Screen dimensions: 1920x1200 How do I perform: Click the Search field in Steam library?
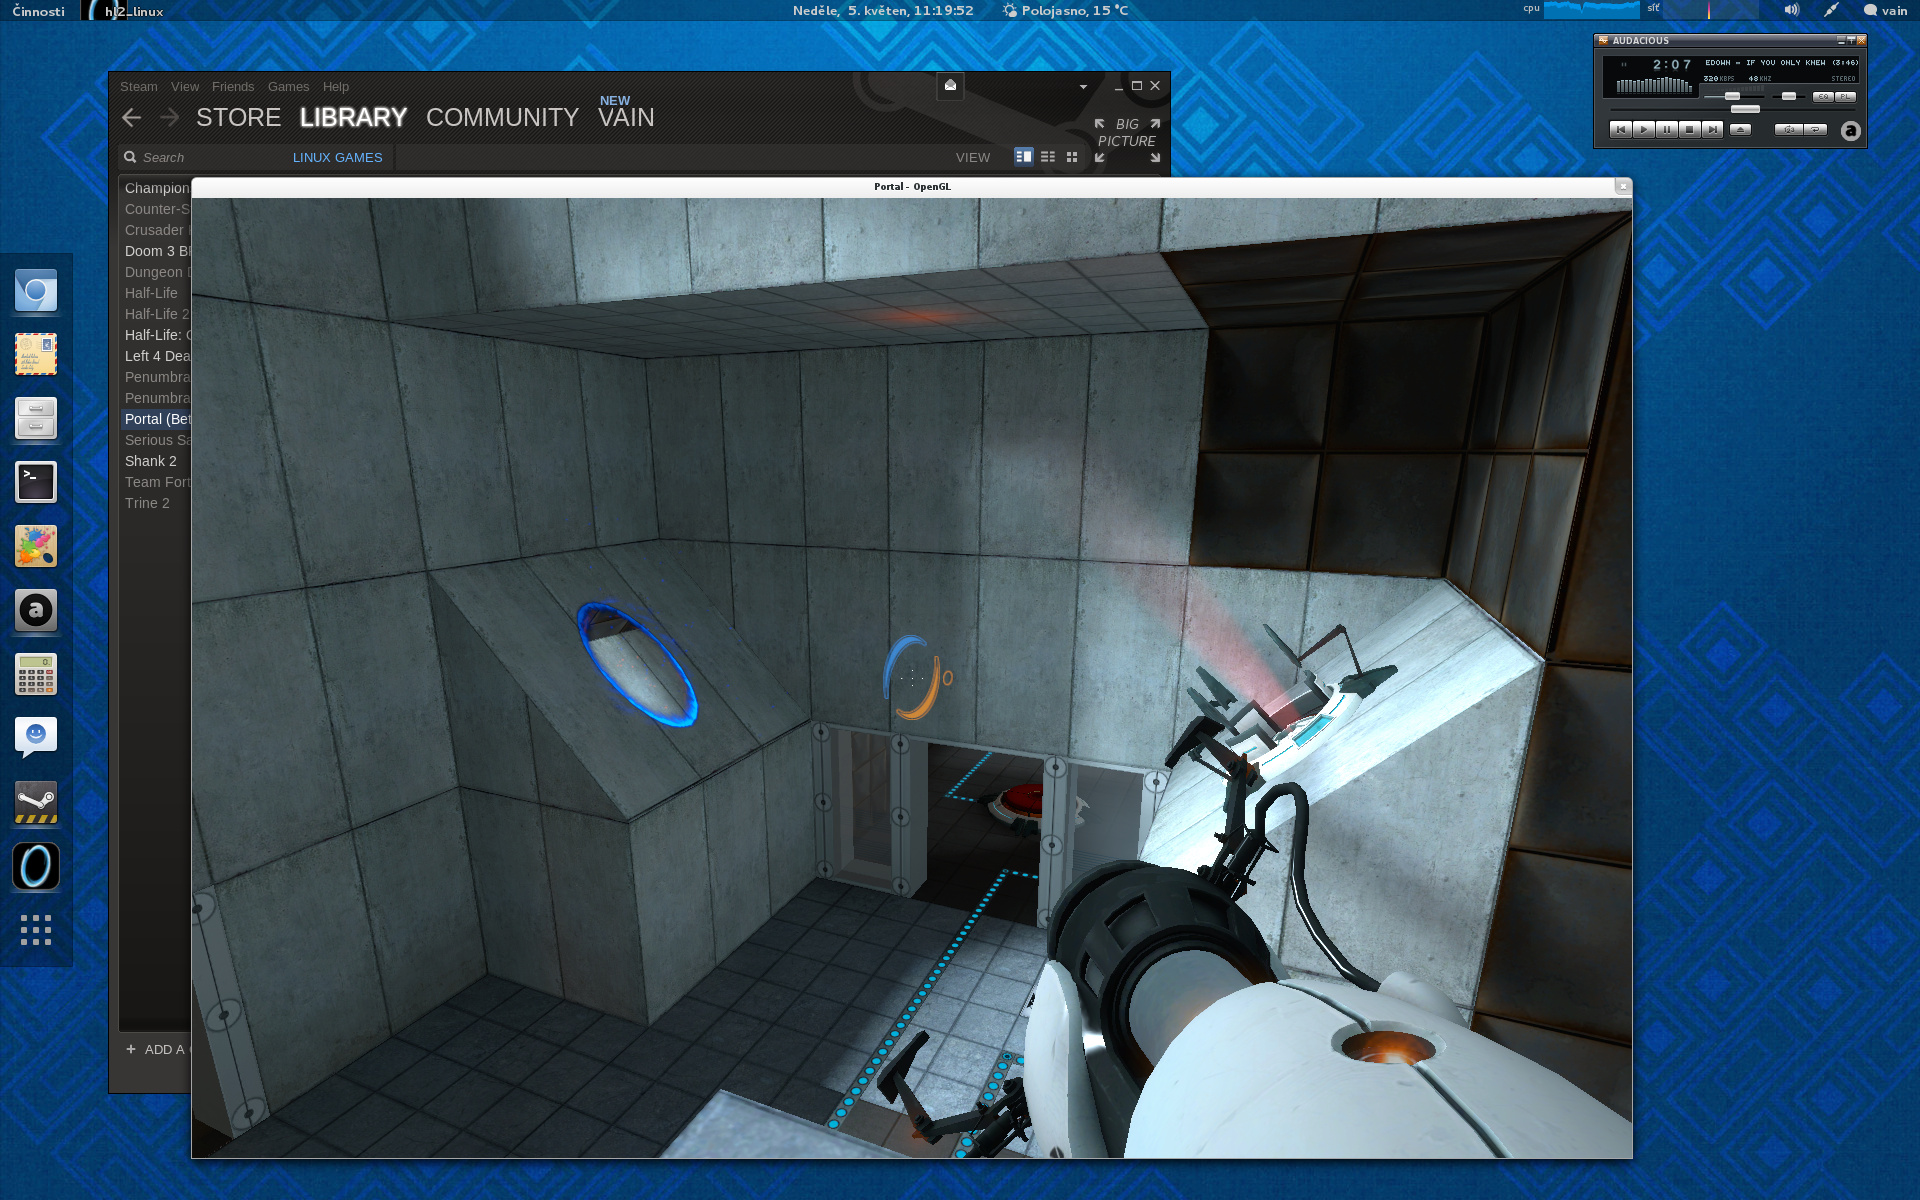coord(205,158)
